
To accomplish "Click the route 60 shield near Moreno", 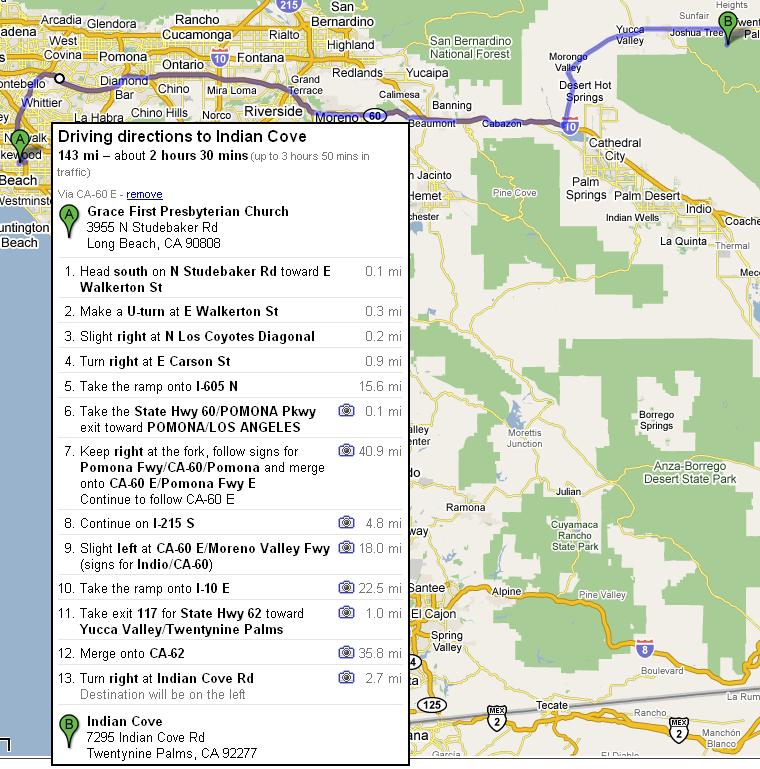I will tap(375, 116).
